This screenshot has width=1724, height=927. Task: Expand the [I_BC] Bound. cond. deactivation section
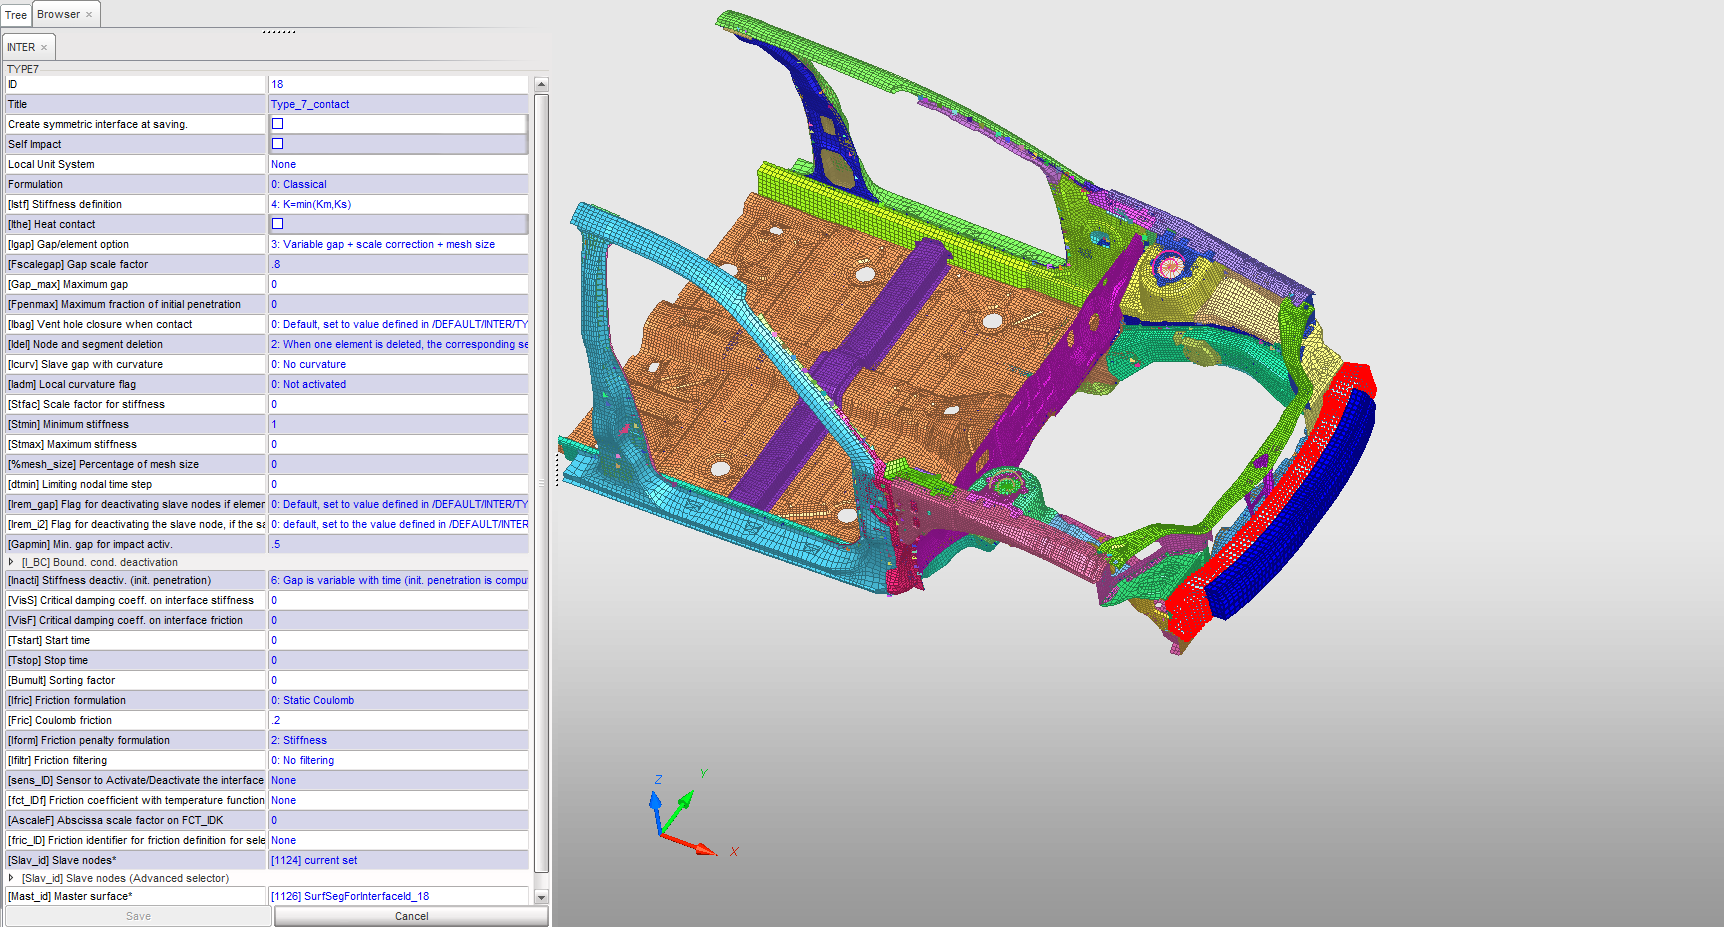(11, 562)
